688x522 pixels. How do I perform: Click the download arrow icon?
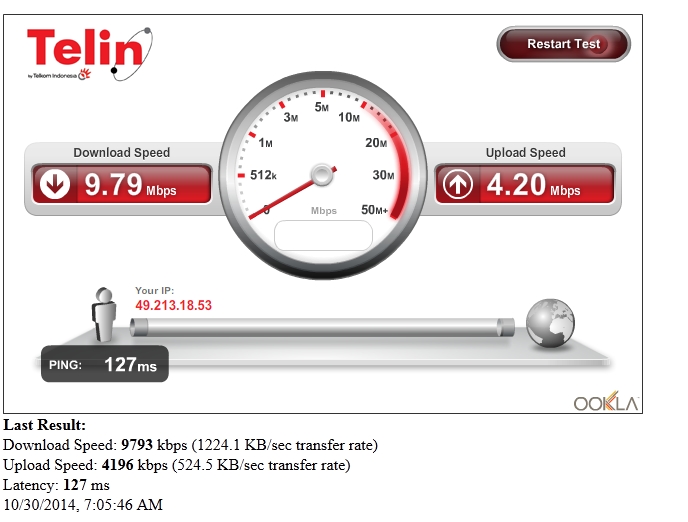click(x=55, y=184)
